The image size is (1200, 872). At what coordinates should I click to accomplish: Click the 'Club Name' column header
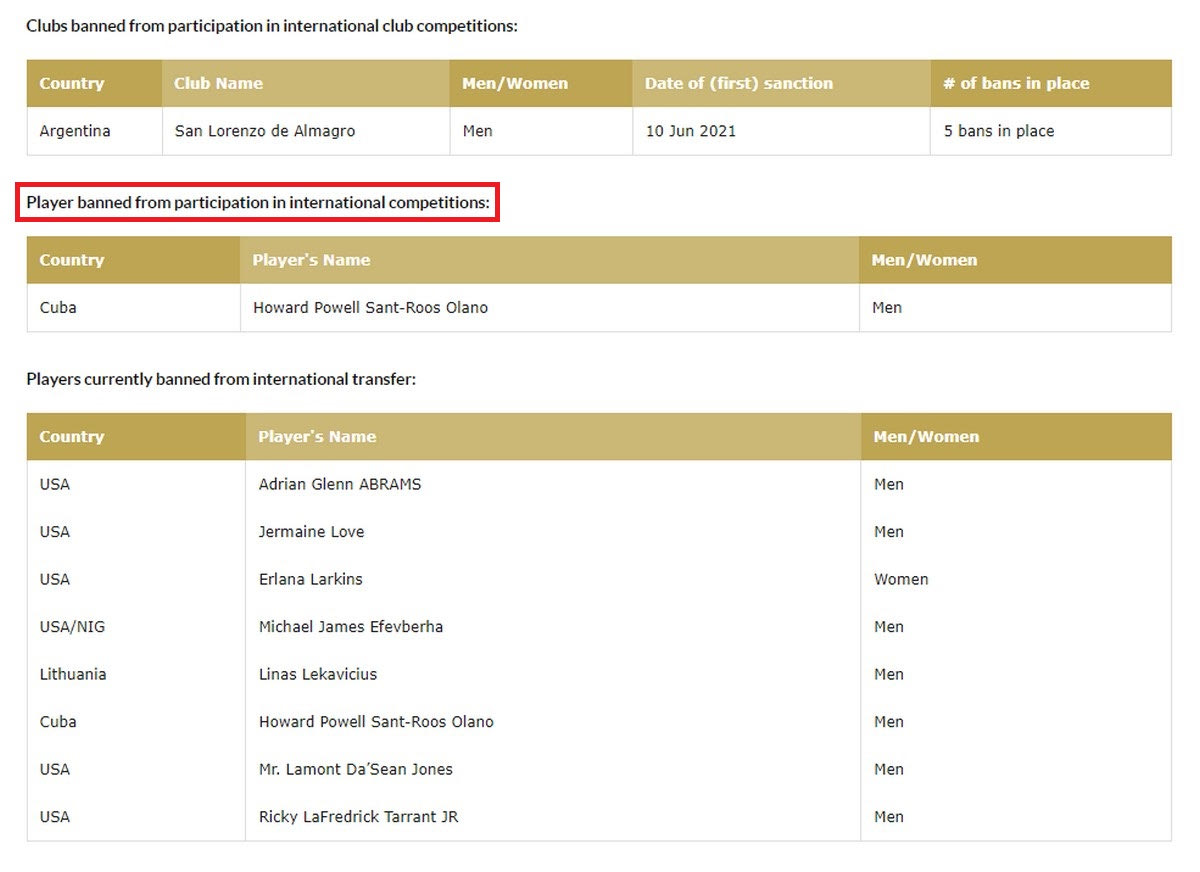click(218, 84)
